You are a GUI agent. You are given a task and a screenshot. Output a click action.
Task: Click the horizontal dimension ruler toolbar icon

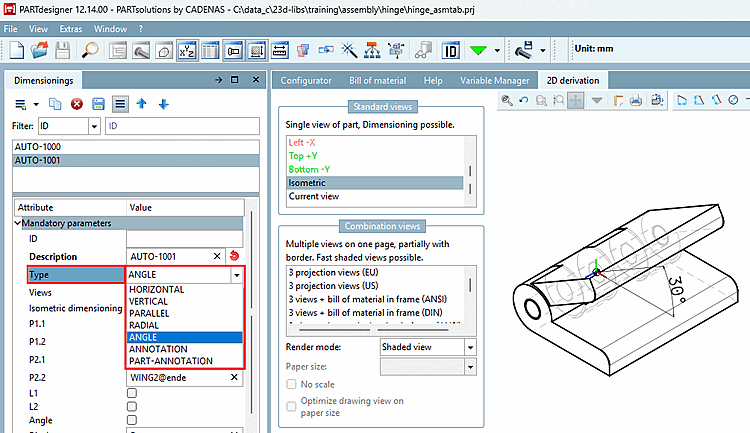pos(280,50)
